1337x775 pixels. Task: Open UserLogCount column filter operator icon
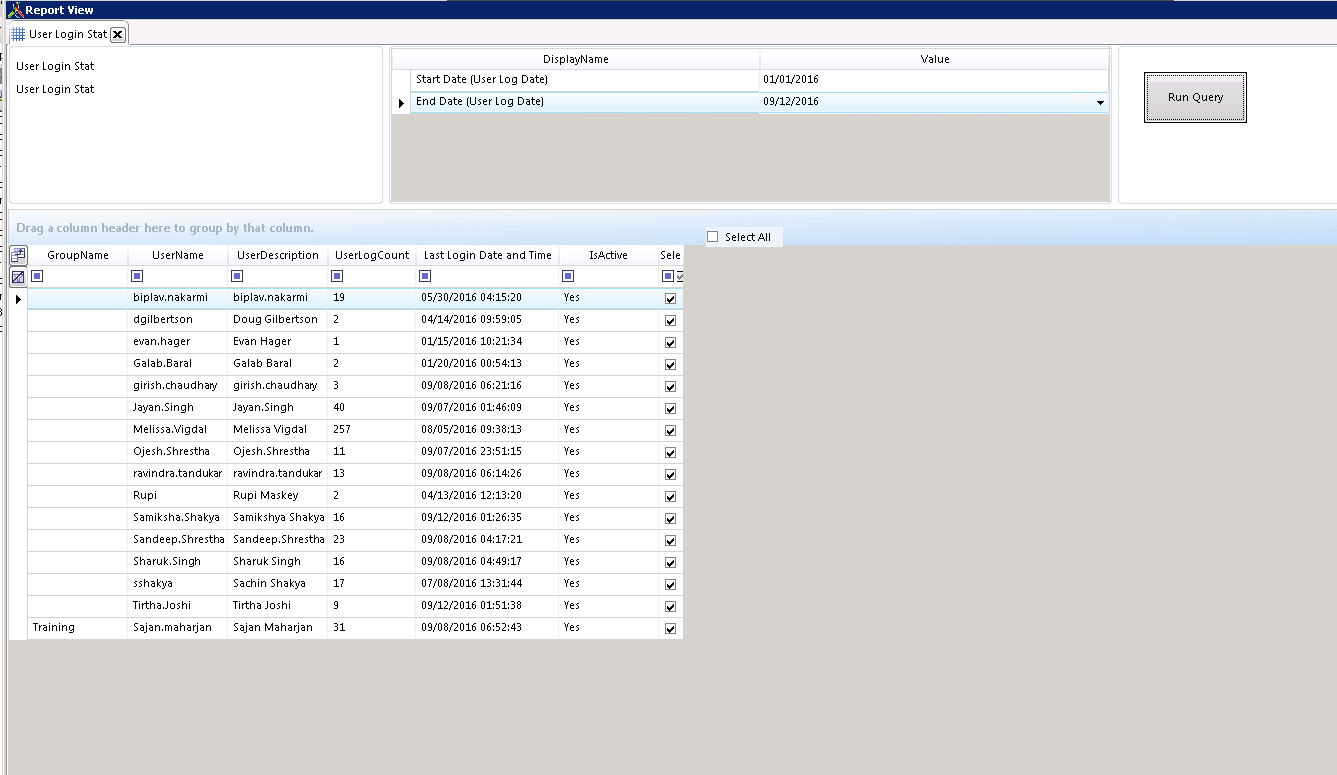click(x=338, y=277)
